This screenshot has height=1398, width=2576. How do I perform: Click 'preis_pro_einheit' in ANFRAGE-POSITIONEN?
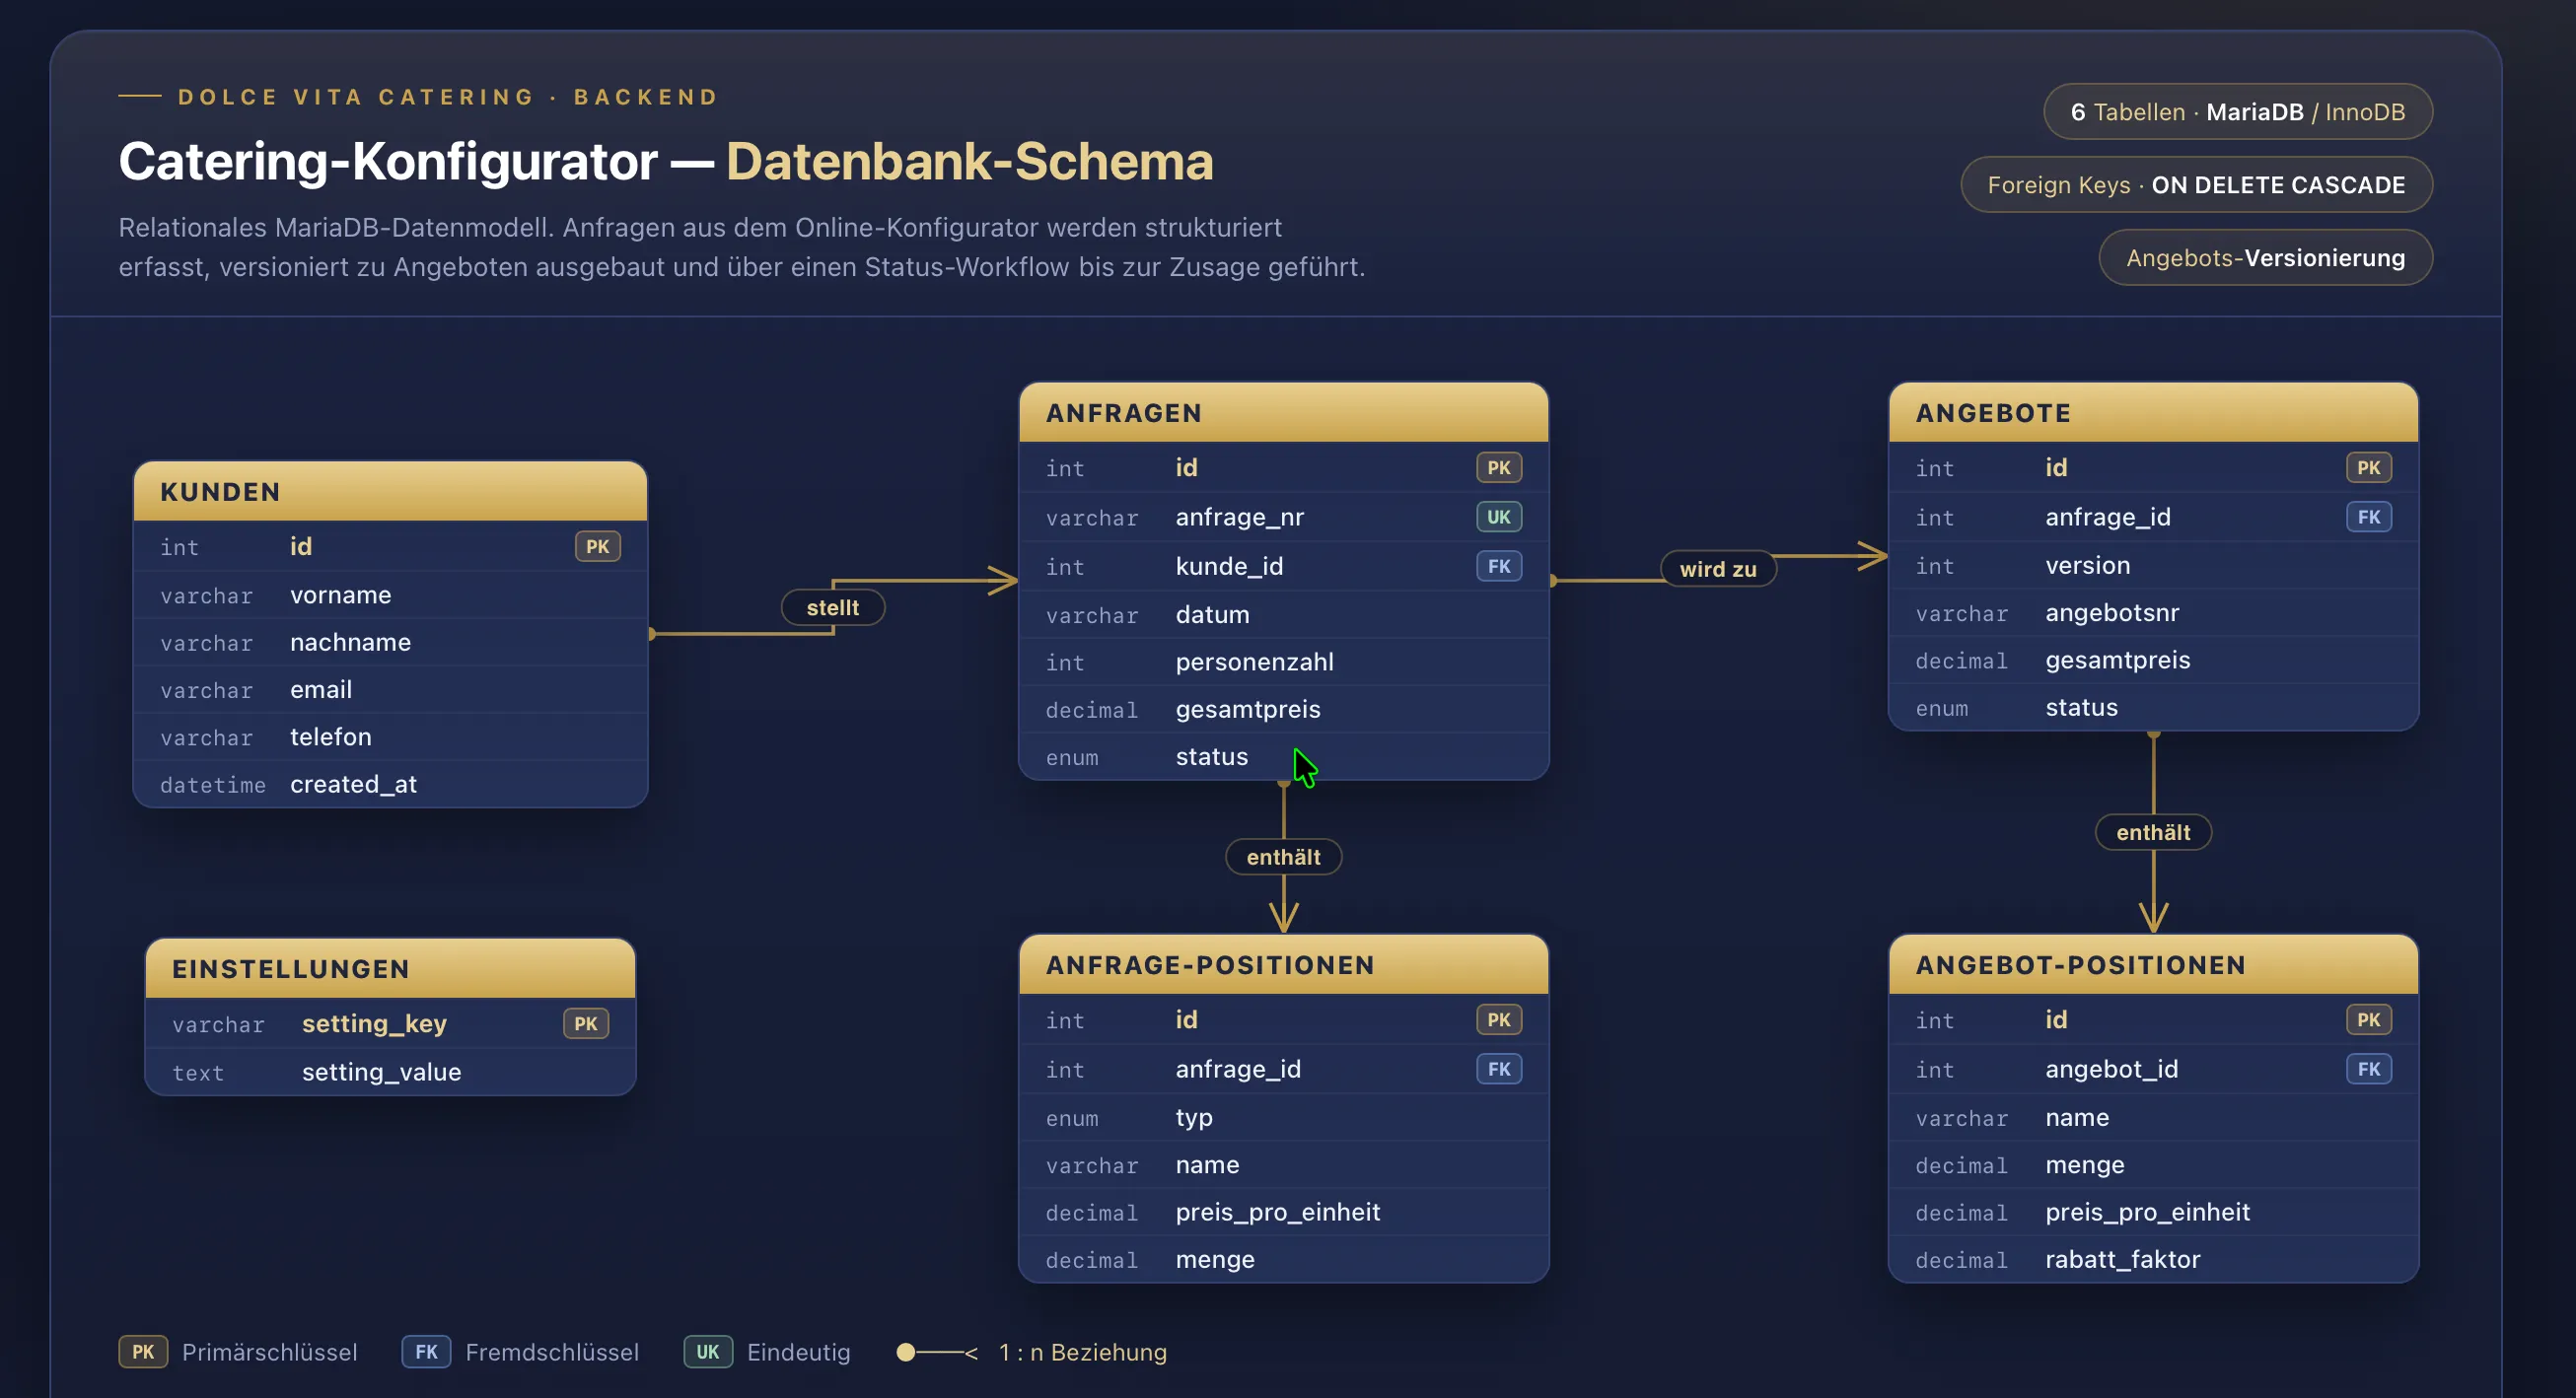click(x=1283, y=1212)
